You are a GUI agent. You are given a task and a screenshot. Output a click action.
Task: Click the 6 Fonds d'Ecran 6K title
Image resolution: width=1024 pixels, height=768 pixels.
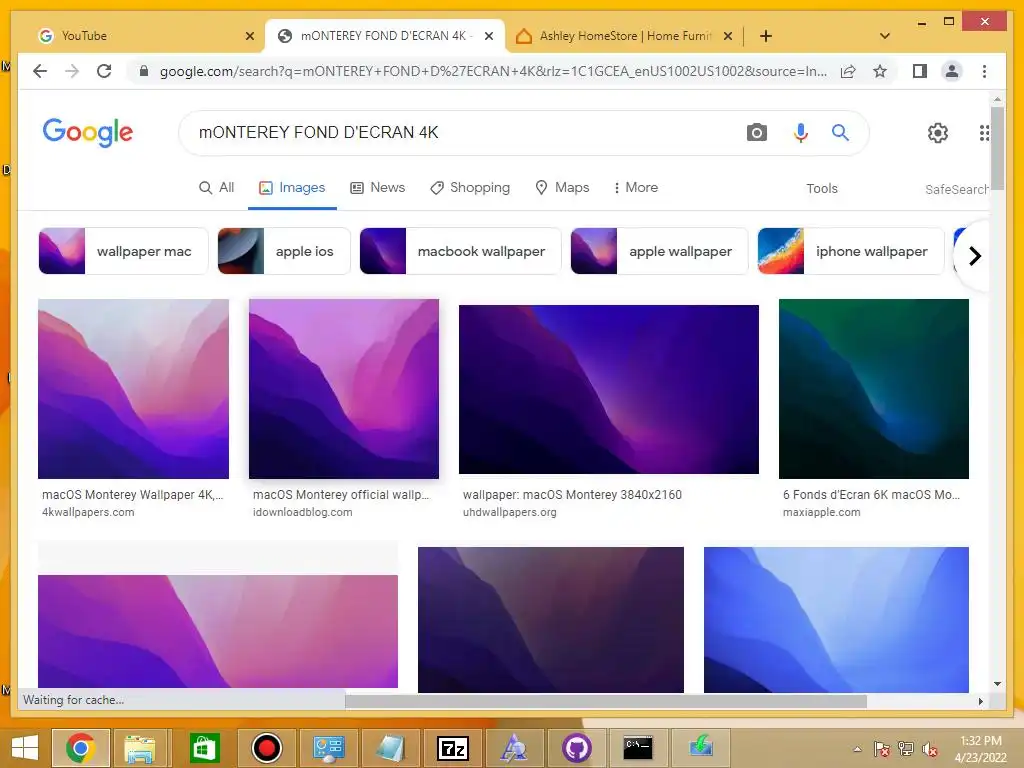pyautogui.click(x=871, y=495)
